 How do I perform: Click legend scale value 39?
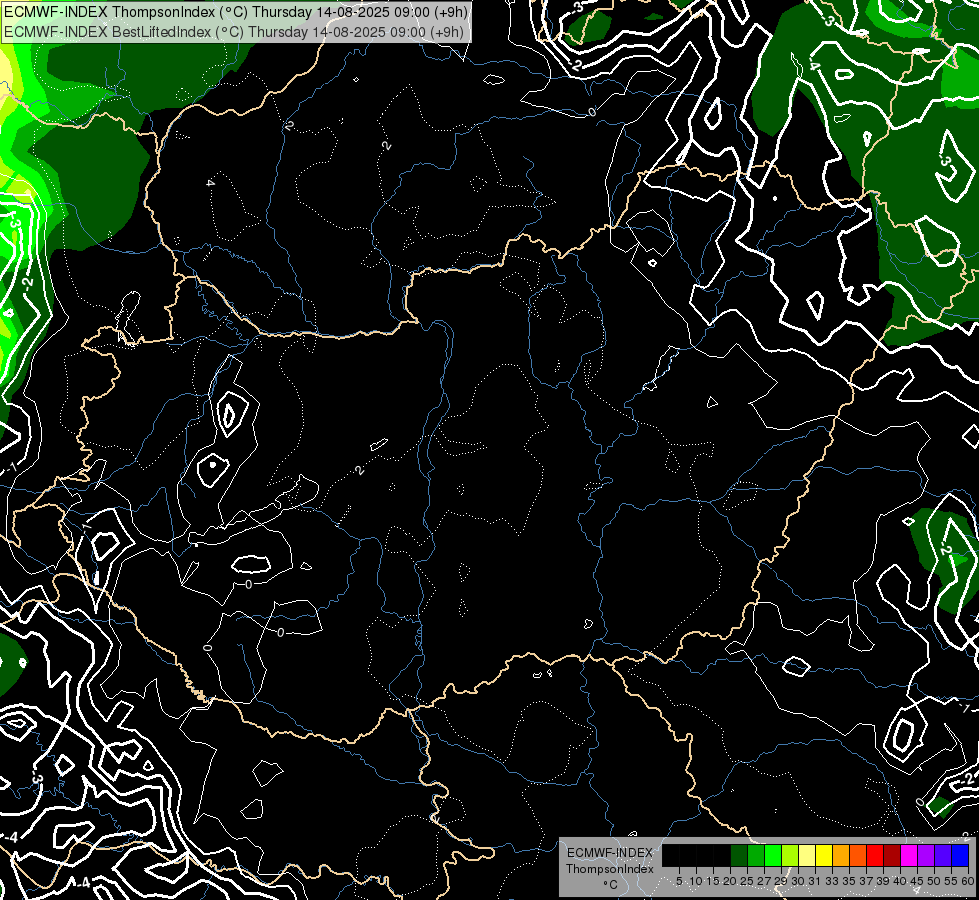(x=883, y=881)
